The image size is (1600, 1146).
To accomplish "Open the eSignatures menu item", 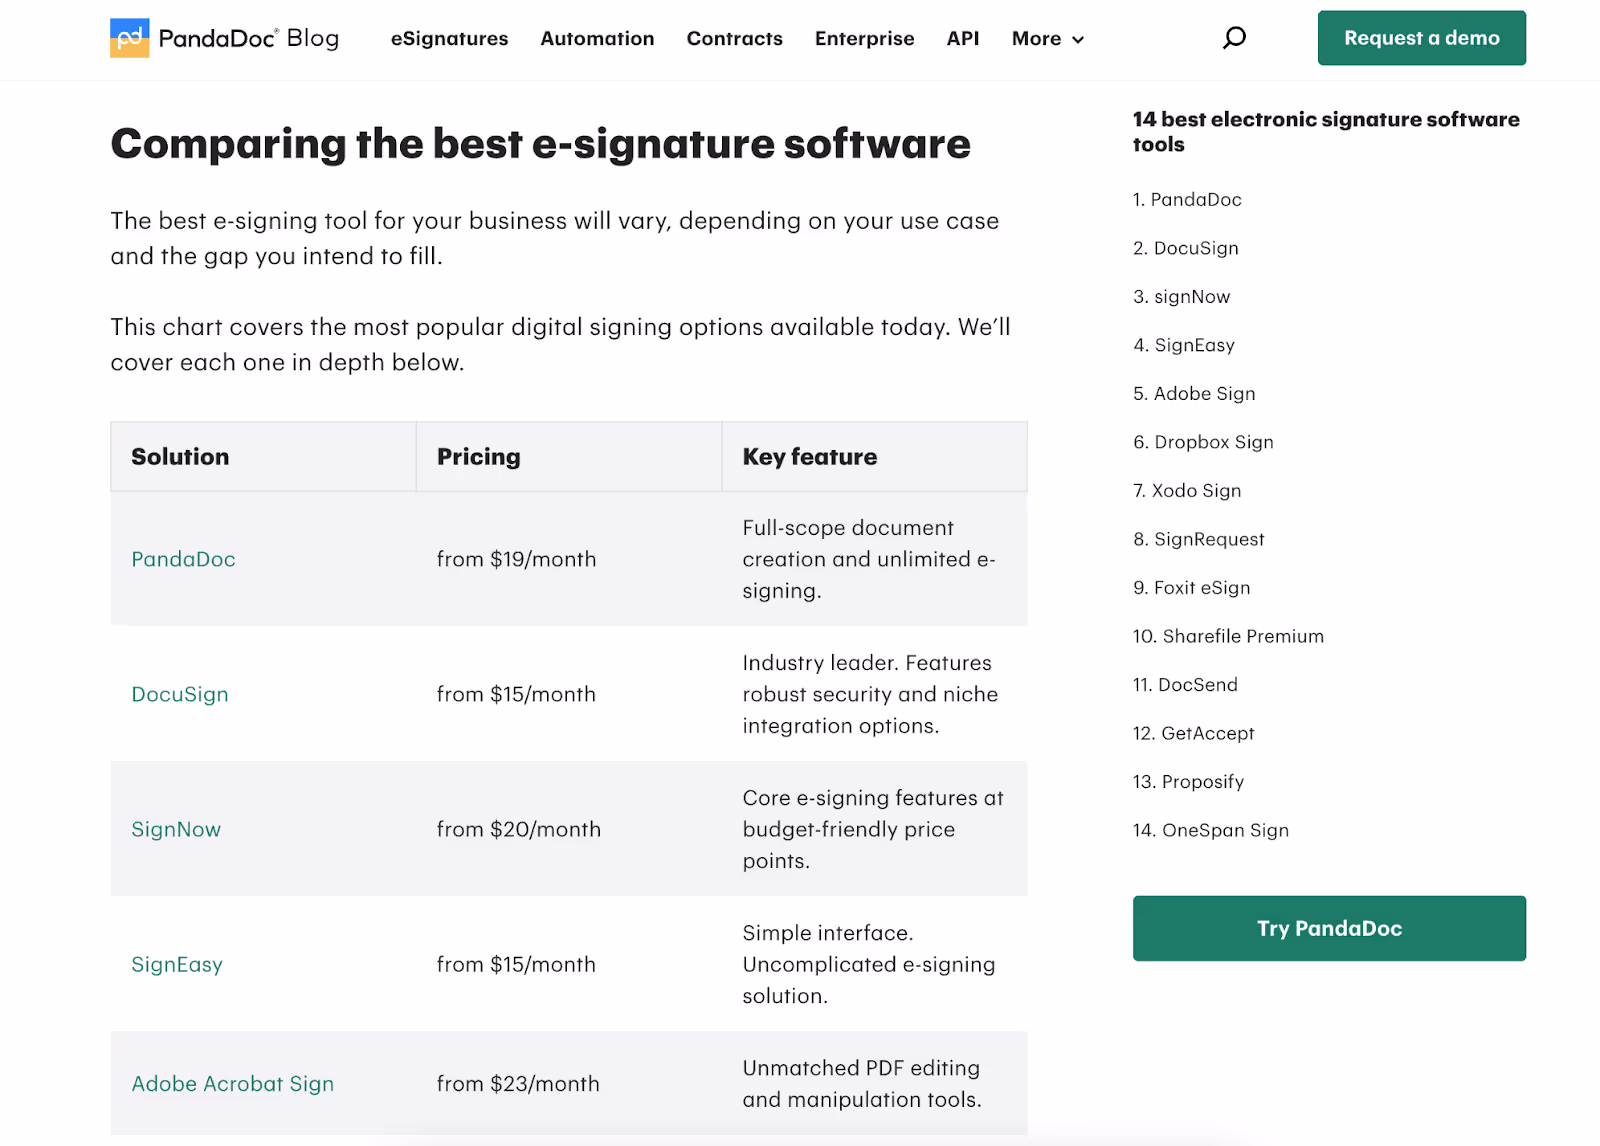I will click(x=449, y=38).
